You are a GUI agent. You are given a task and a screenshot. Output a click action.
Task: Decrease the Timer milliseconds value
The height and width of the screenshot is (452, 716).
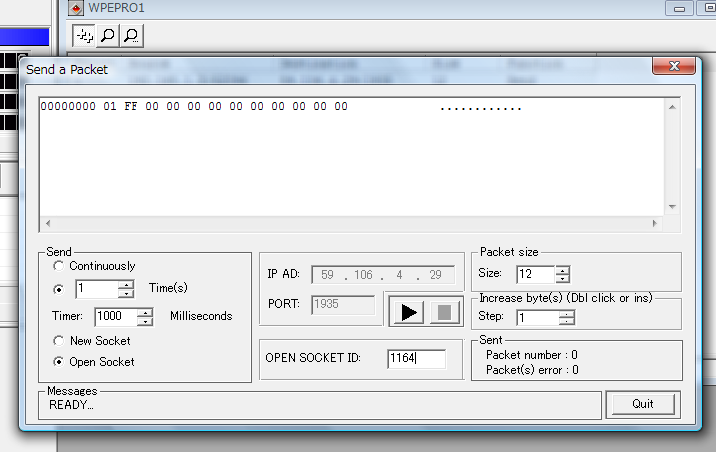[x=146, y=321]
